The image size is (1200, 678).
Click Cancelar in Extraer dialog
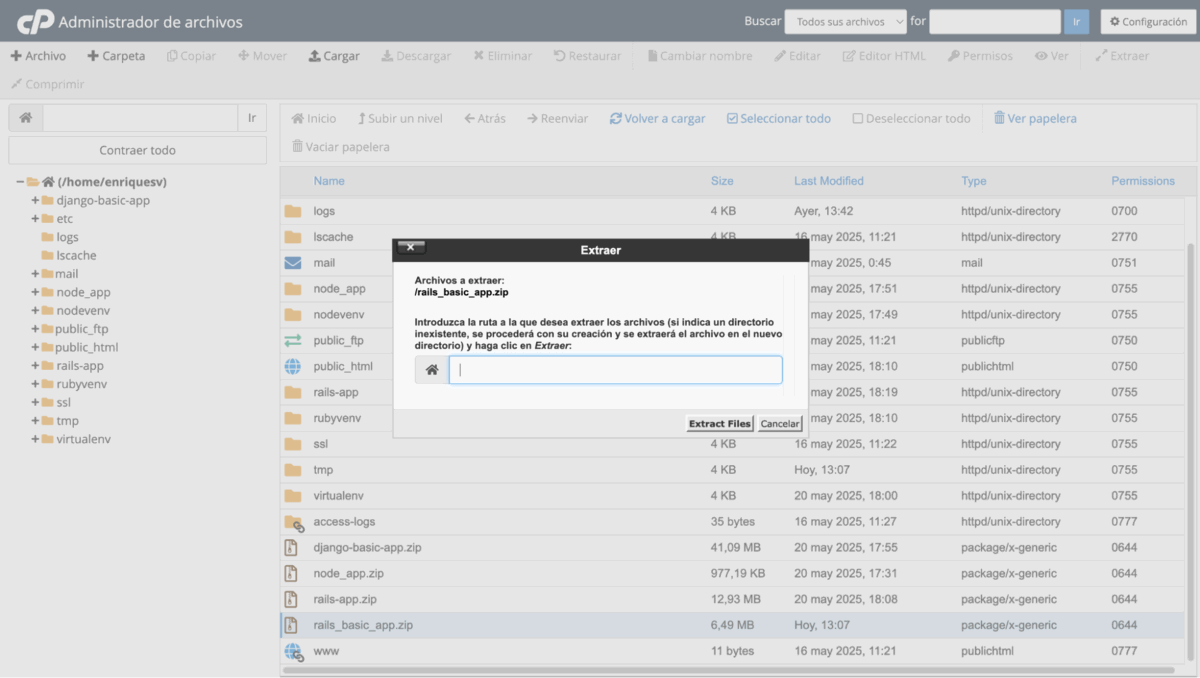point(780,424)
